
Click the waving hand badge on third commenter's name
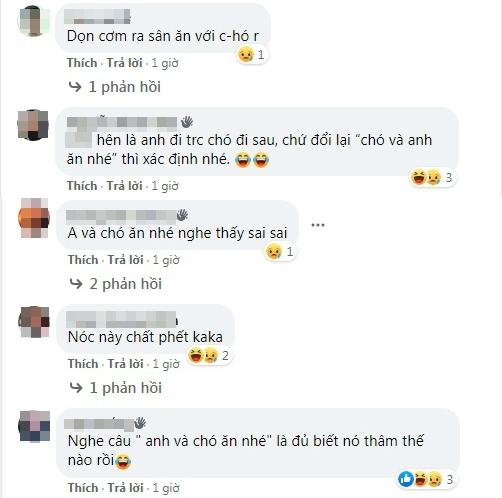click(182, 215)
